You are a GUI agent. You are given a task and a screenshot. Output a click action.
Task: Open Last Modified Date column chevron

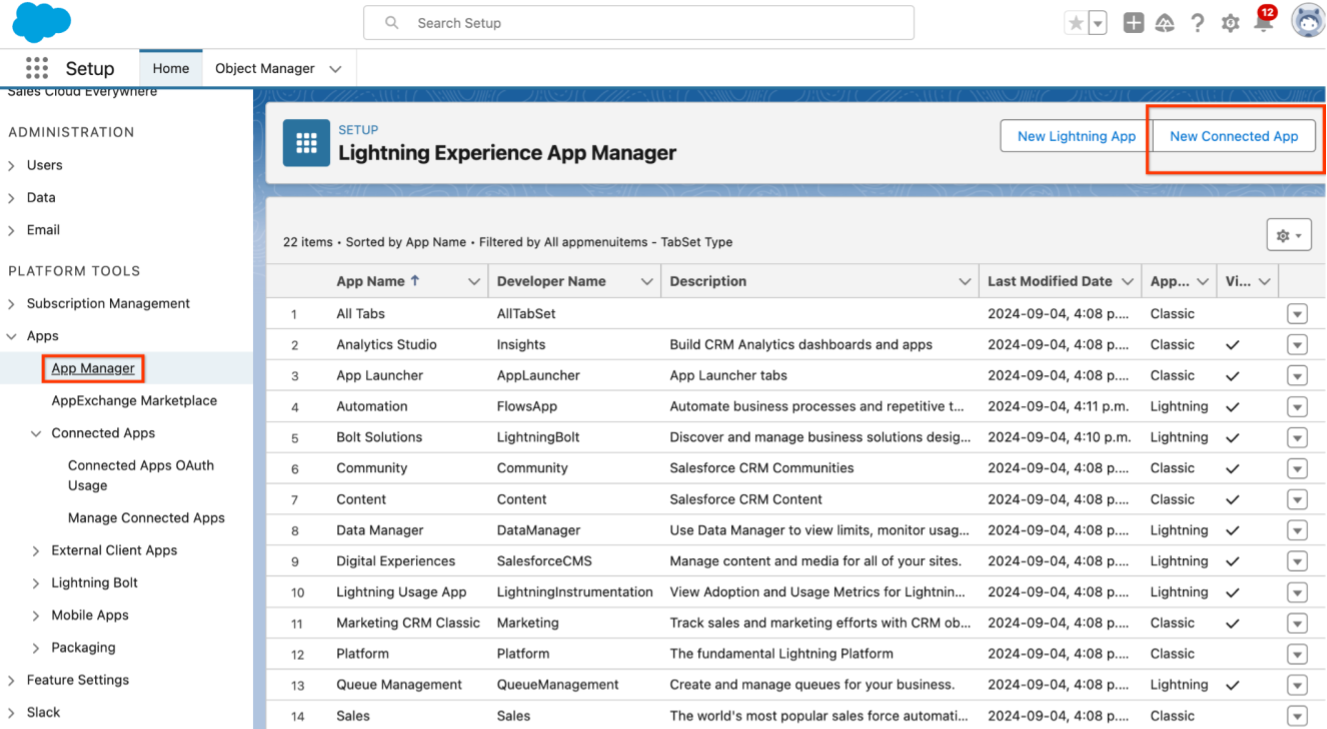pyautogui.click(x=1128, y=282)
